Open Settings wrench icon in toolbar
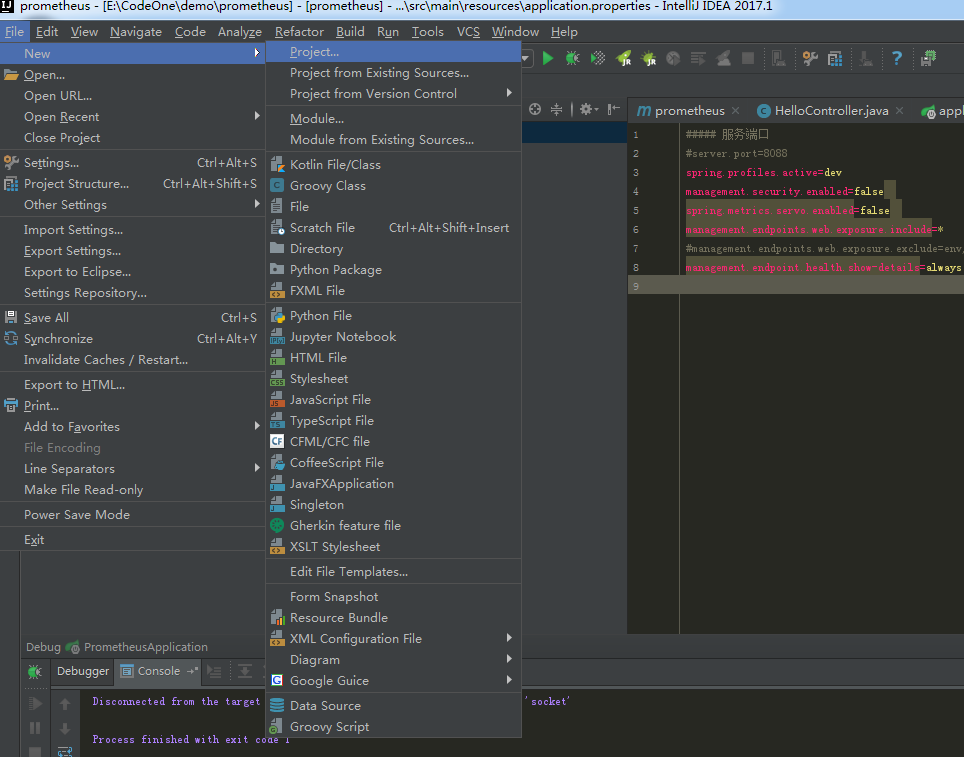964x757 pixels. pyautogui.click(x=810, y=58)
